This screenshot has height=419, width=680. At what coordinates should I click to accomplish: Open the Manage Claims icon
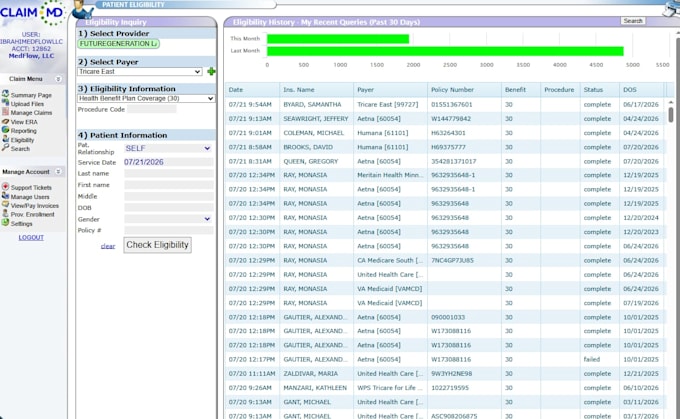click(5, 112)
